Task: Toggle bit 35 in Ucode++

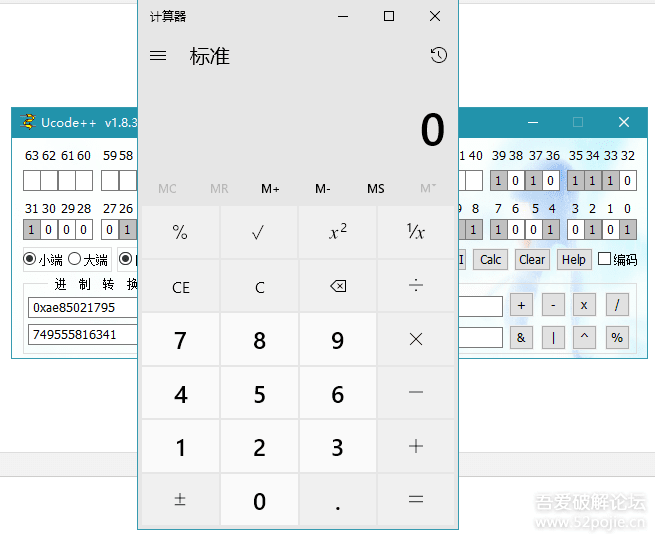Action: coord(576,181)
